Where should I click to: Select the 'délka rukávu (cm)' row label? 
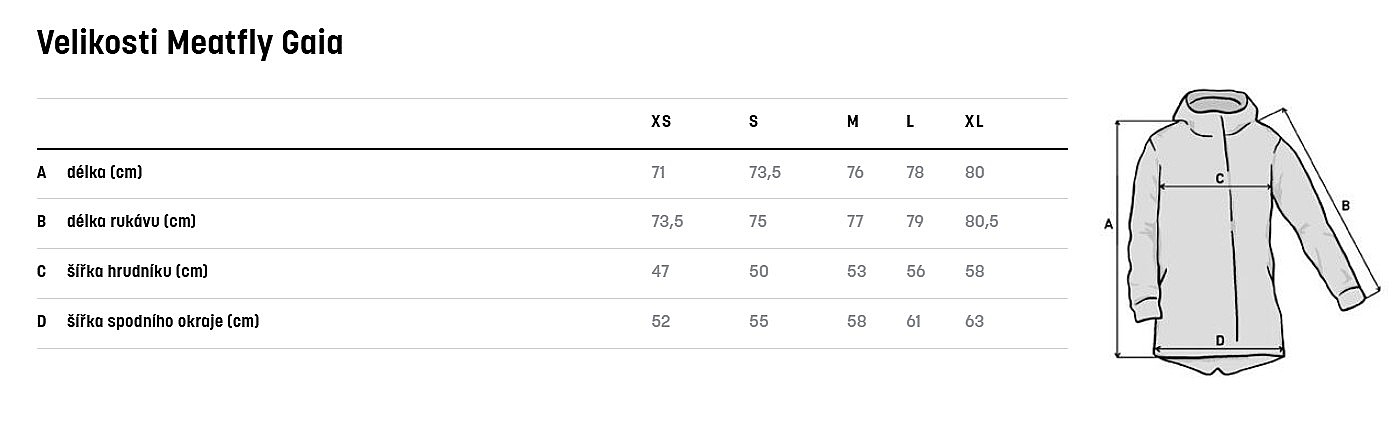pyautogui.click(x=130, y=221)
